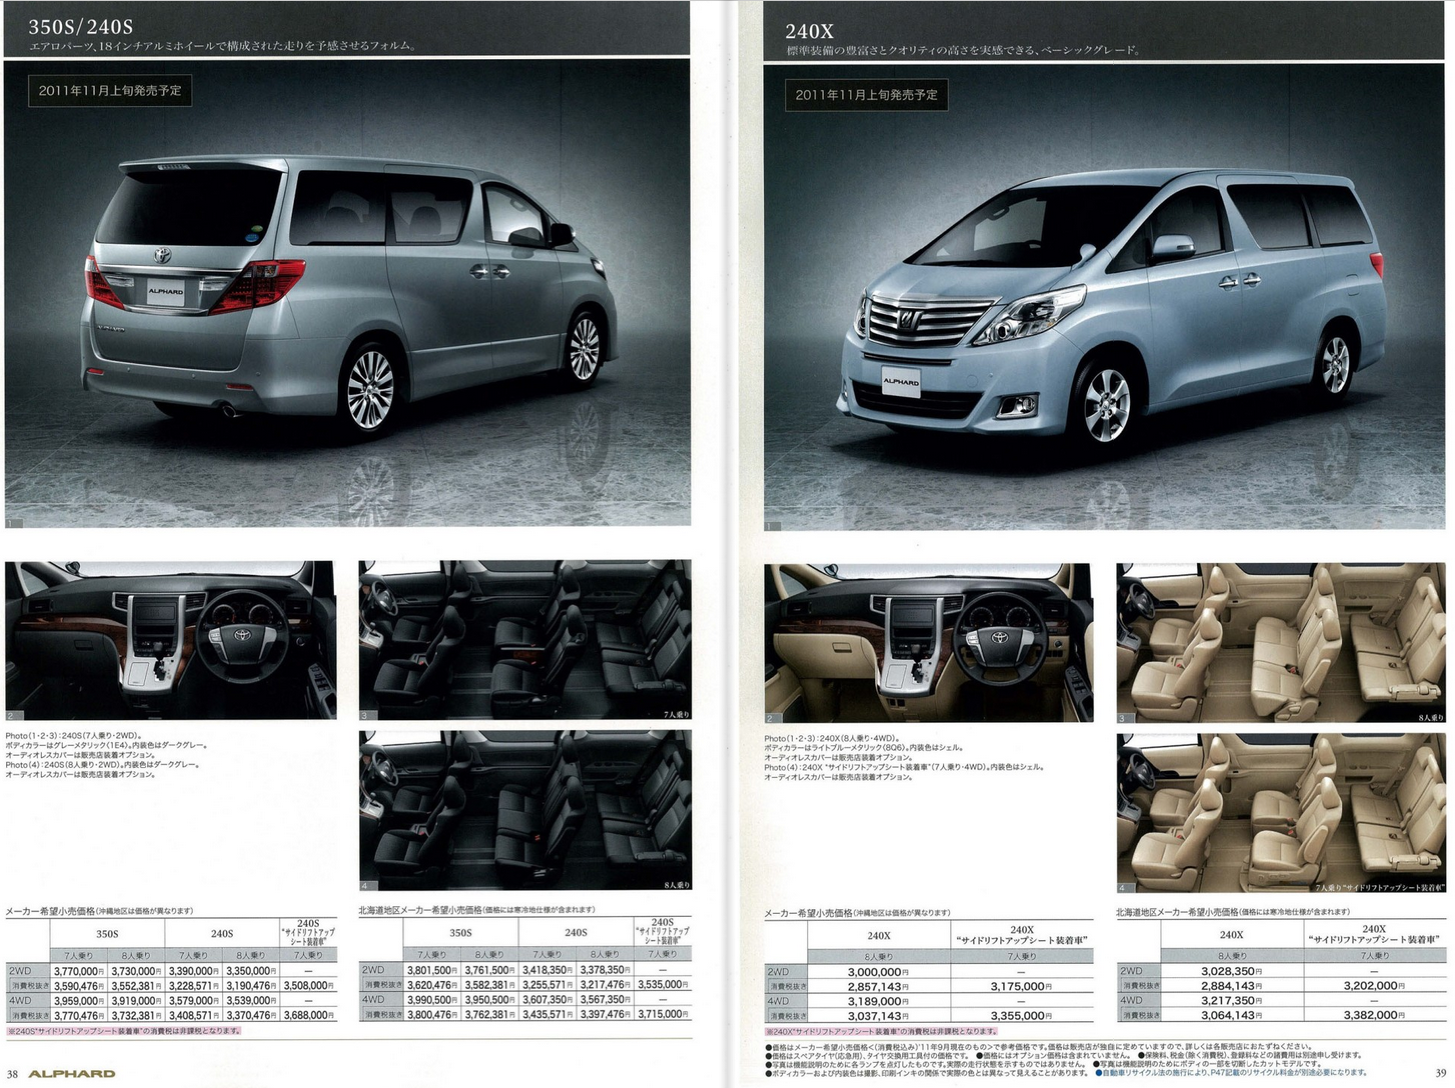Open the dark interior 8人乗り seat layout photo
Viewport: 1455px width, 1088px height.
tap(524, 810)
